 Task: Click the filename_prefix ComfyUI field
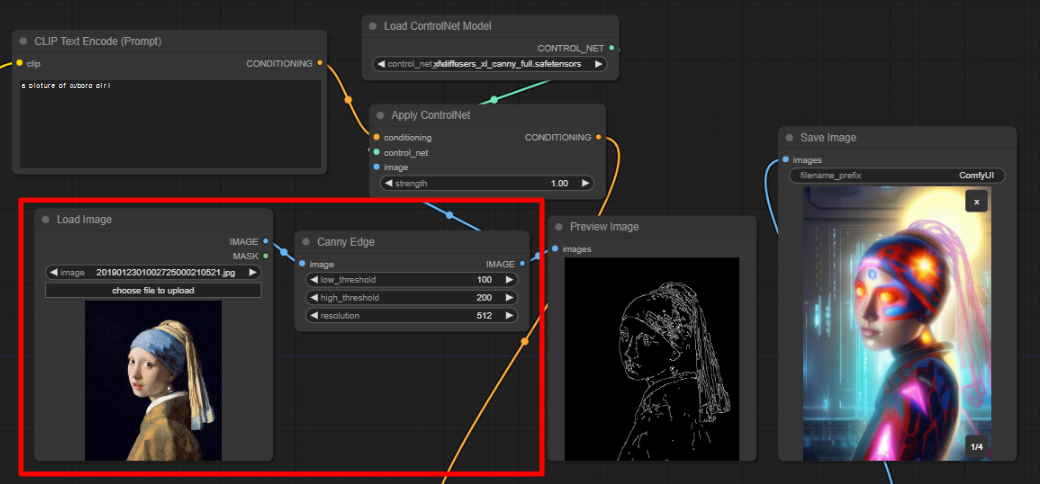pos(897,176)
